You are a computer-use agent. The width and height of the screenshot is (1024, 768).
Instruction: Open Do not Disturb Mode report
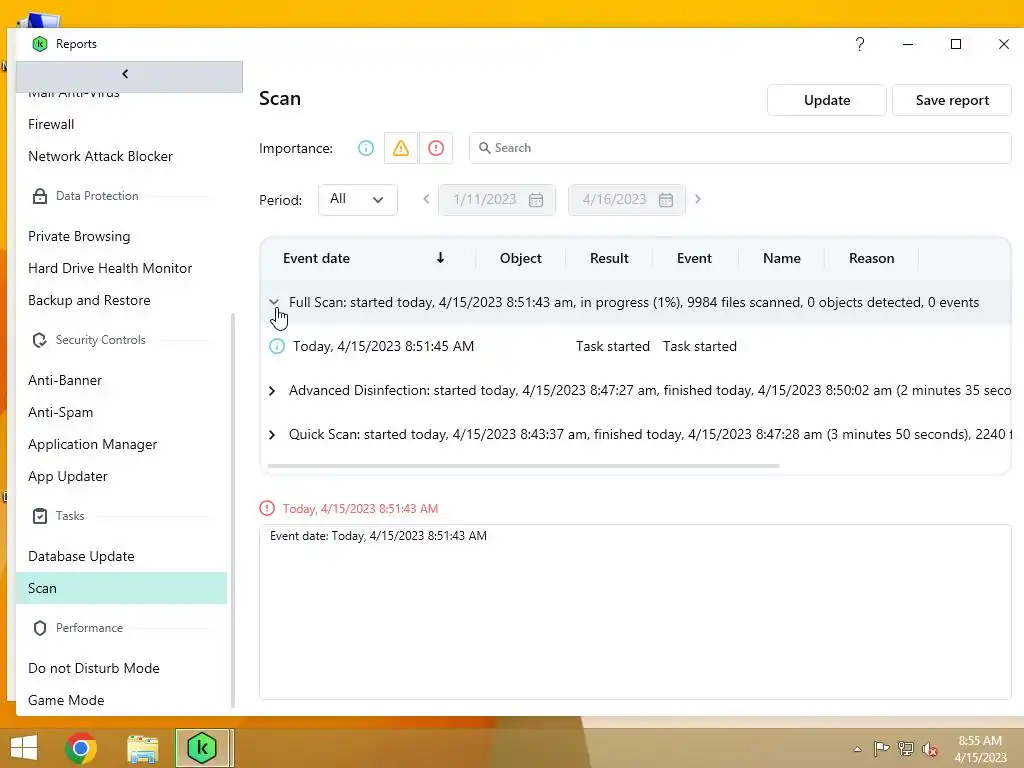click(x=94, y=668)
